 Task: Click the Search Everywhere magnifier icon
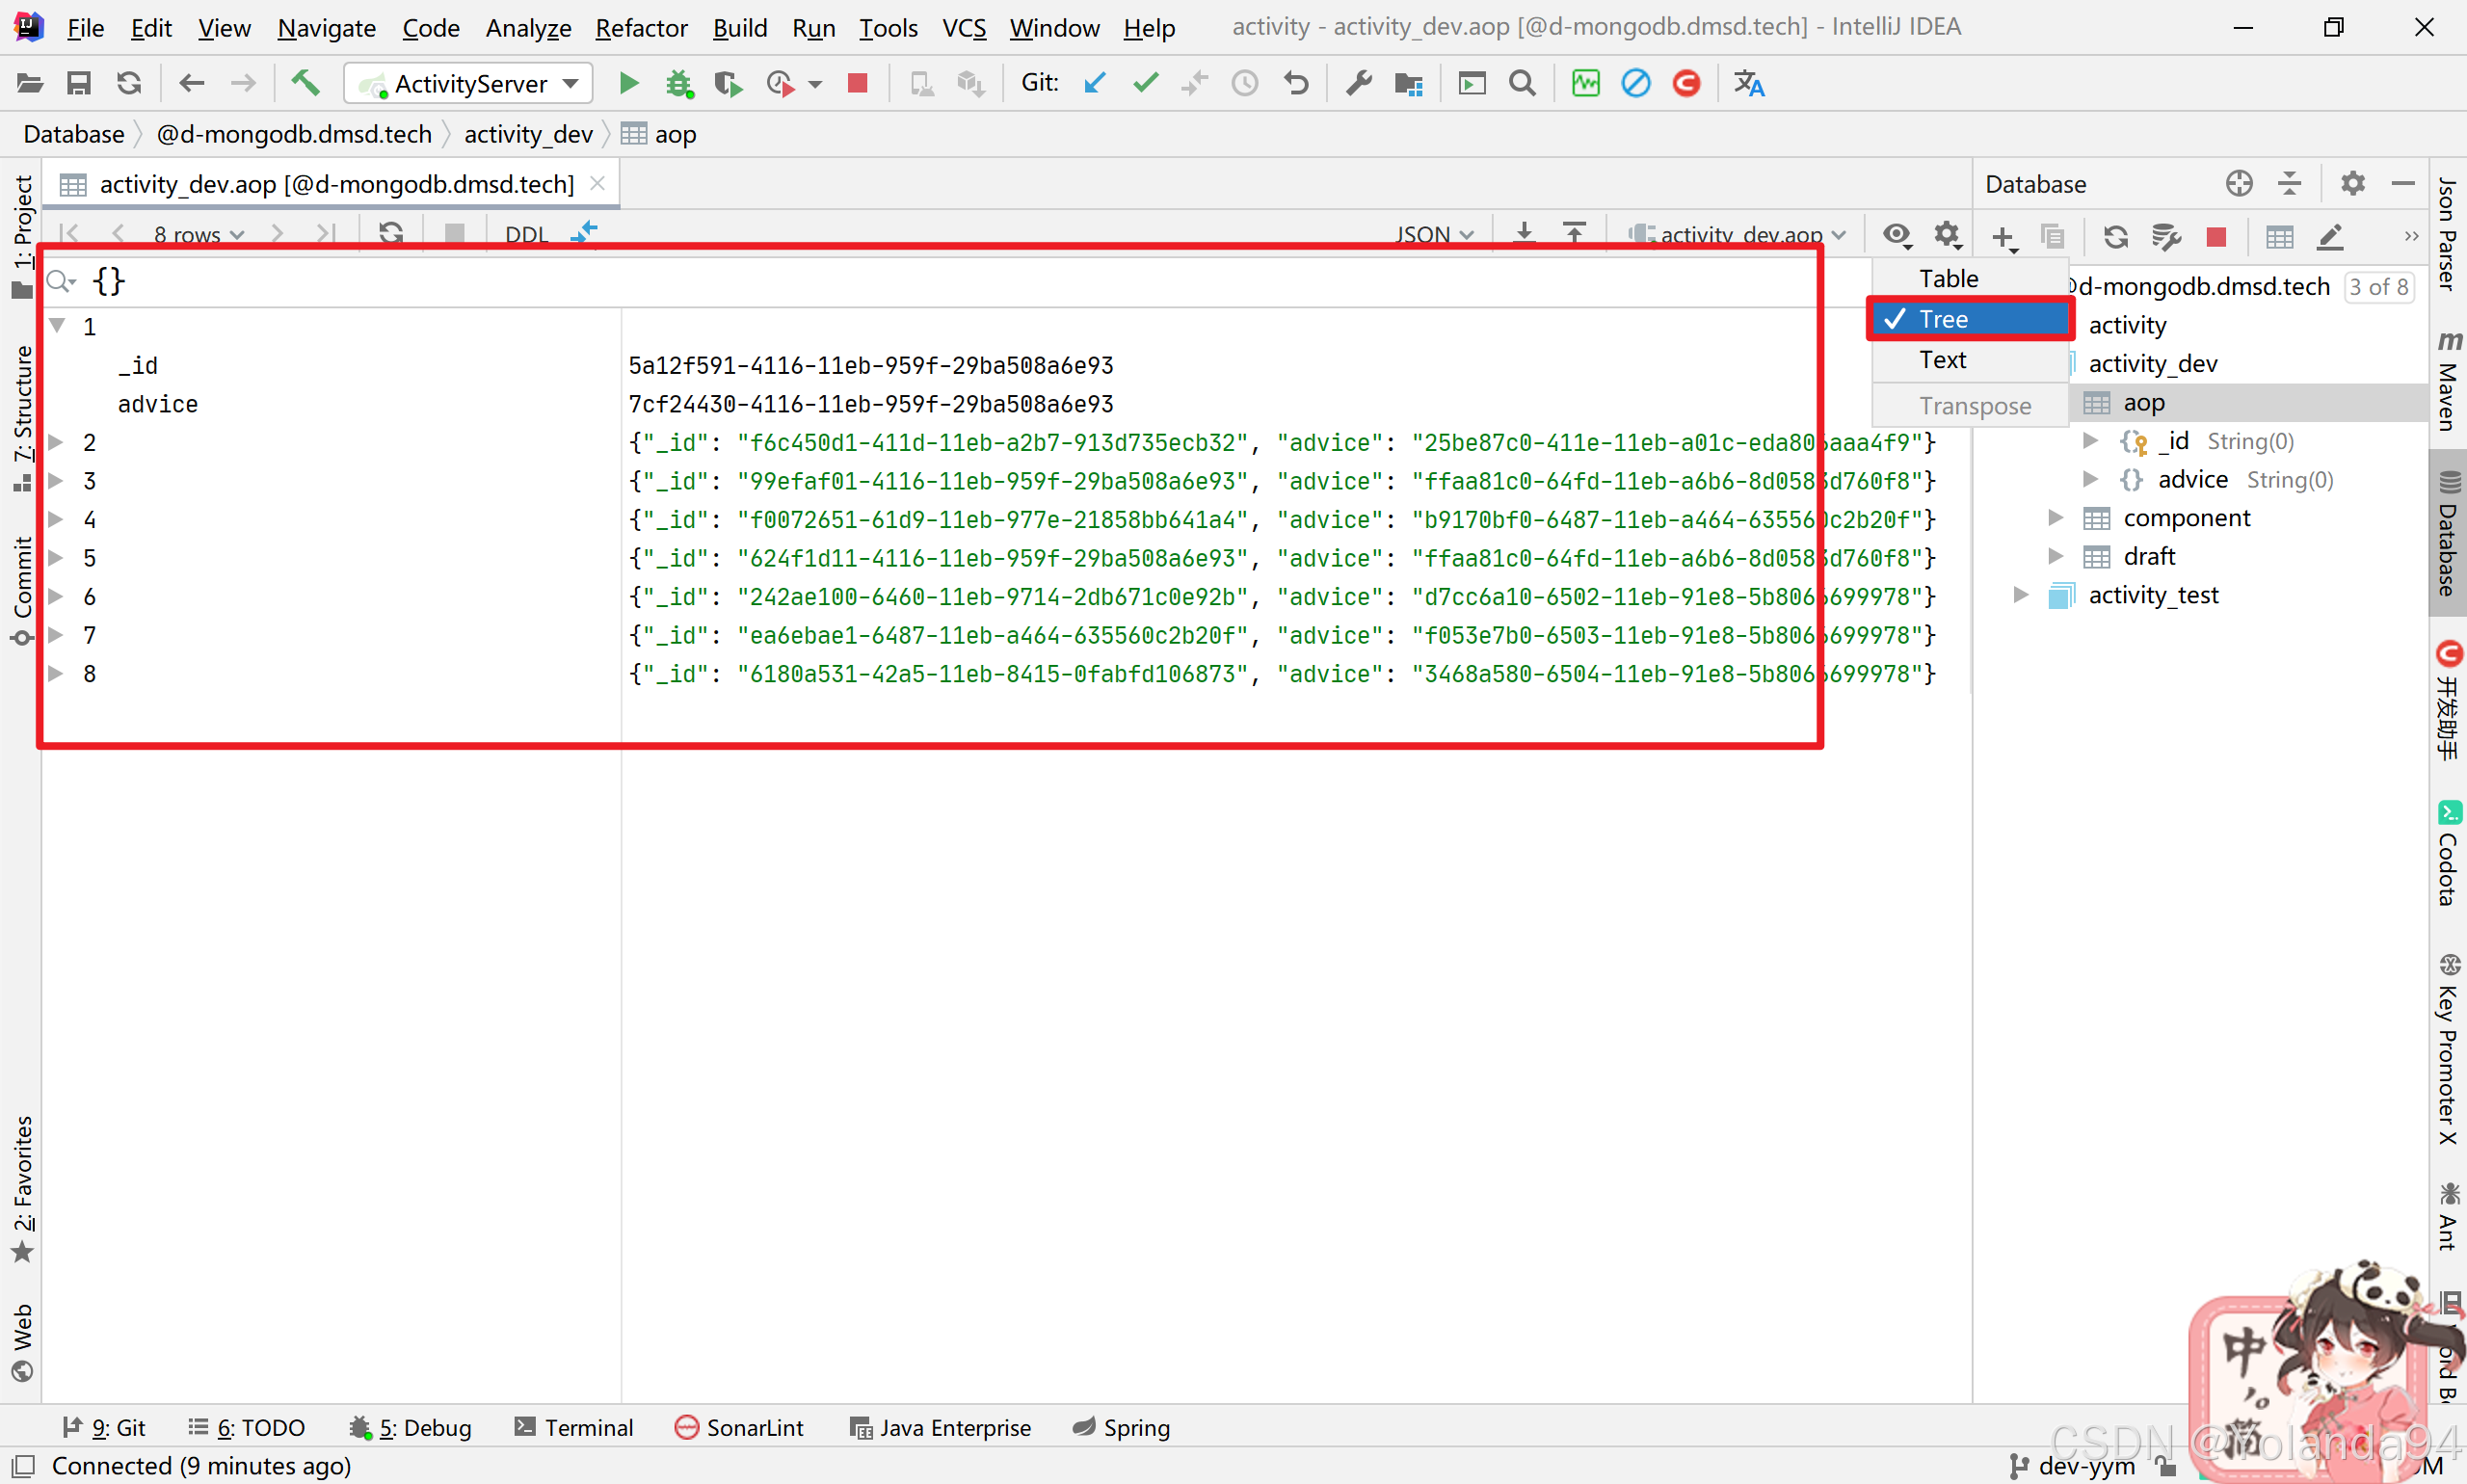[x=1522, y=84]
